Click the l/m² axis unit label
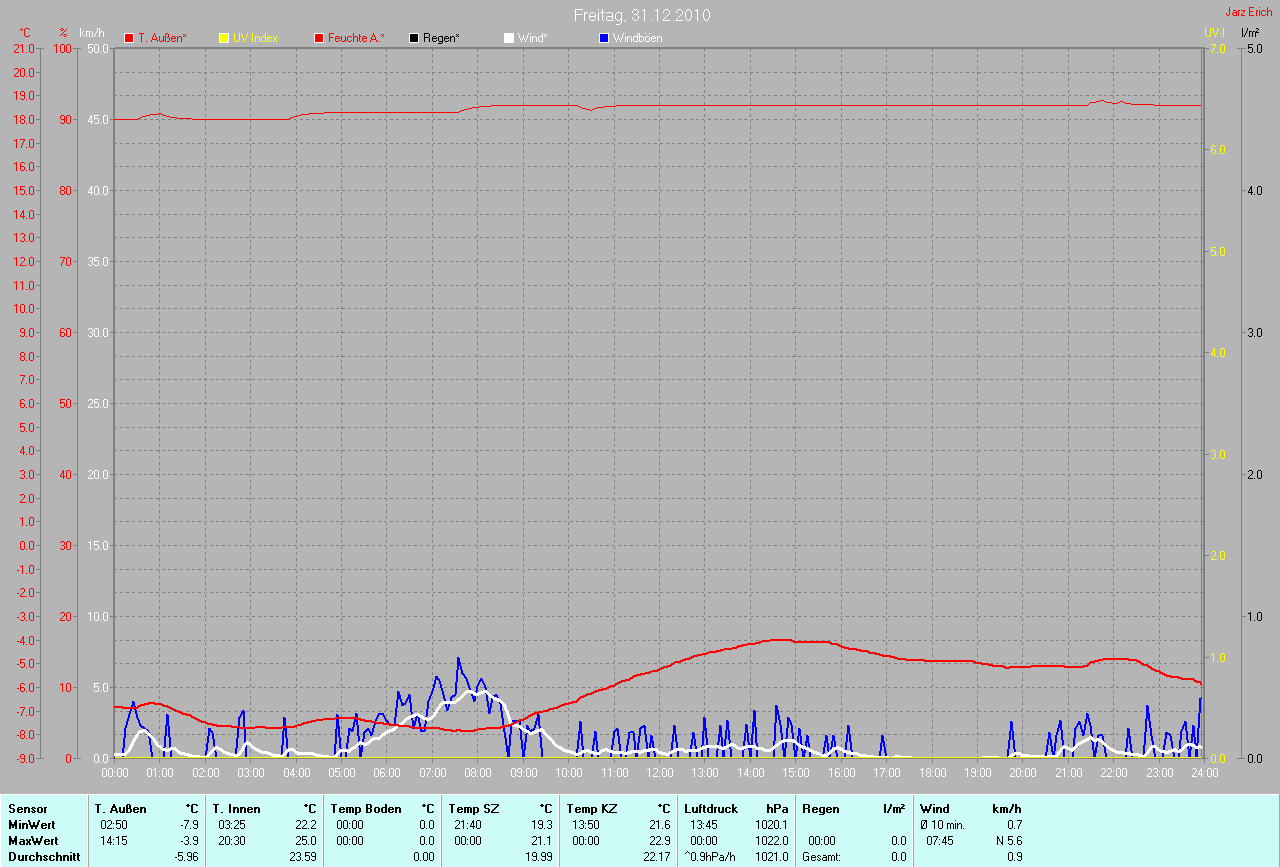Image resolution: width=1280 pixels, height=867 pixels. click(x=1249, y=33)
